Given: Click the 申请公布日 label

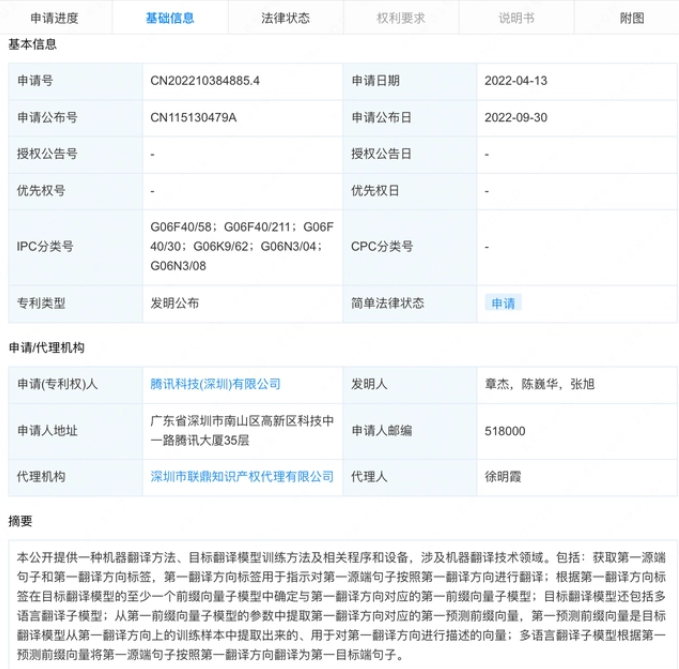Looking at the screenshot, I should click(382, 118).
